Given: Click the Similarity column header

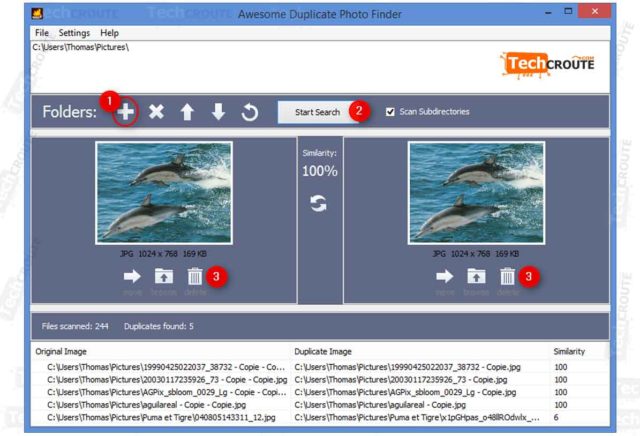Looking at the screenshot, I should coord(569,351).
